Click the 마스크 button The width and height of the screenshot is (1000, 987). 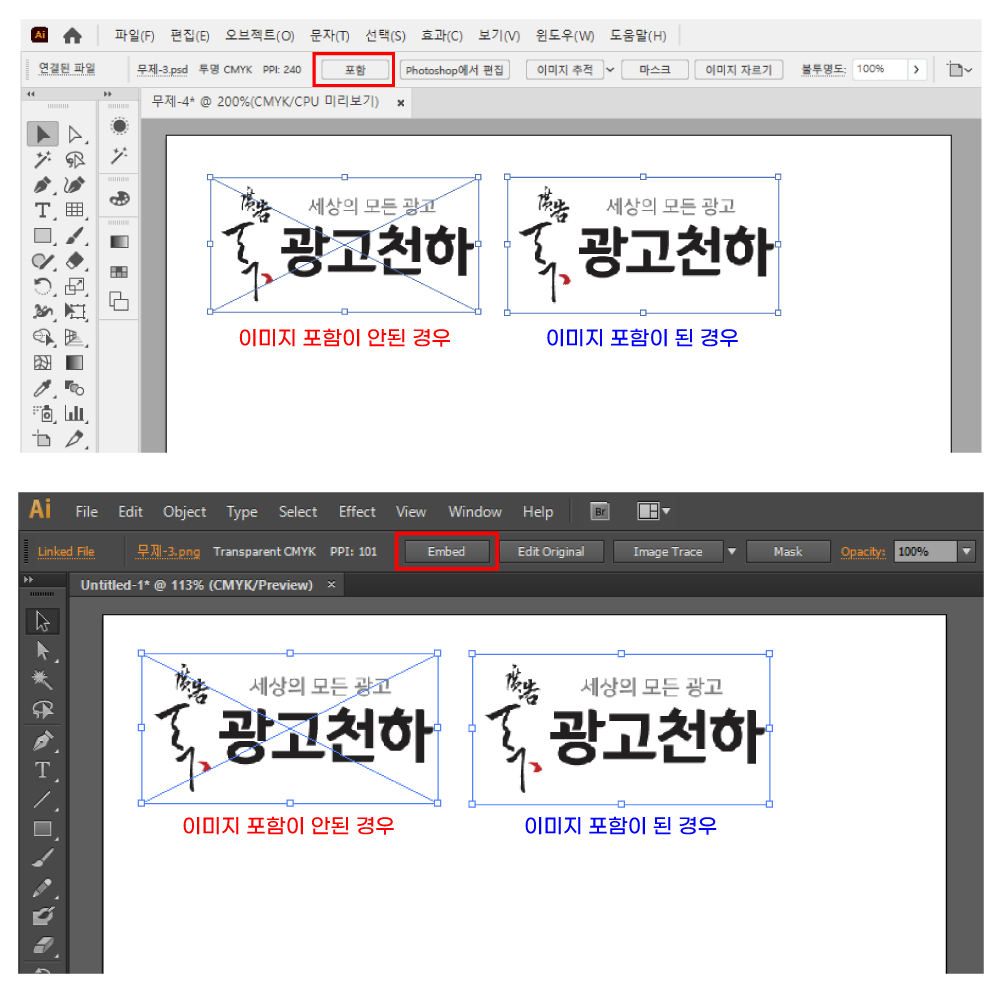click(x=655, y=69)
